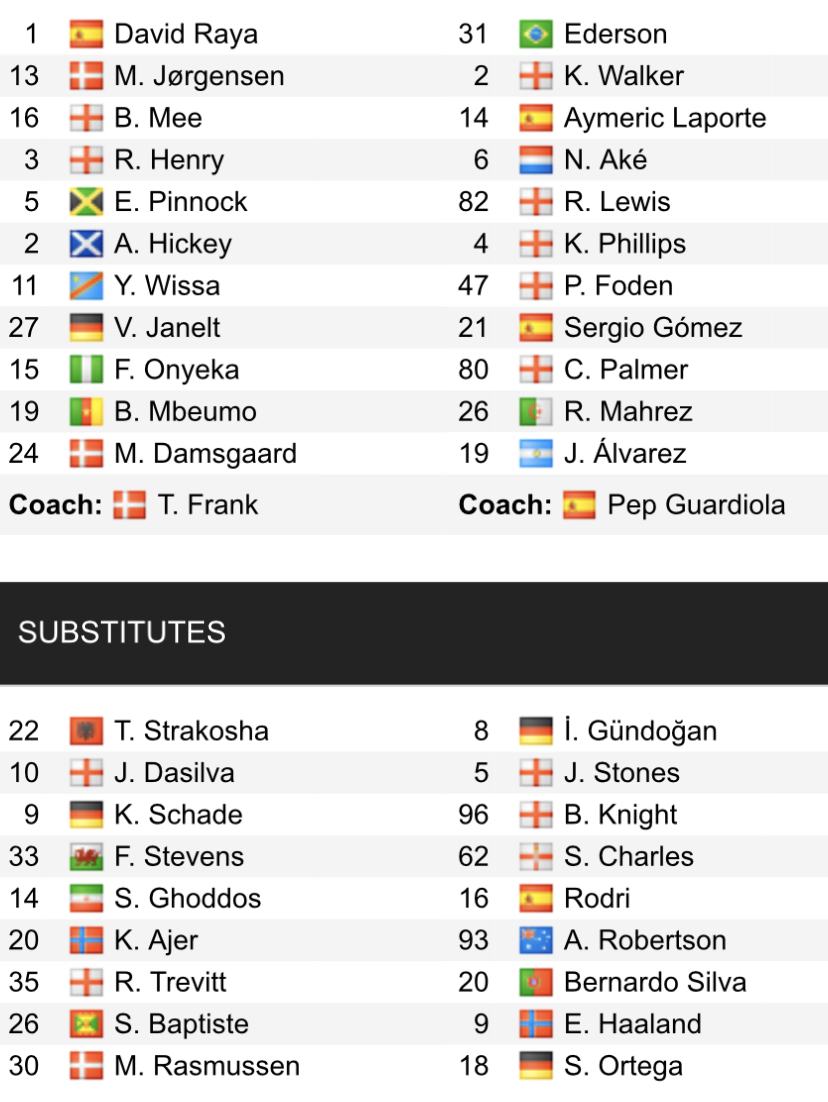Select coach T. Frank's name
Image resolution: width=828 pixels, height=1102 pixels.
point(207,505)
